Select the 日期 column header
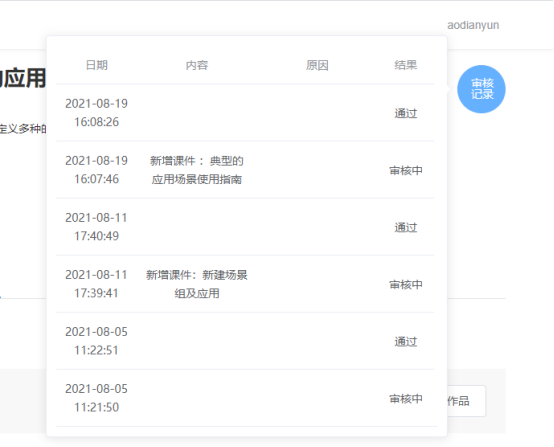Viewport: 554px width, 447px height. [x=96, y=65]
